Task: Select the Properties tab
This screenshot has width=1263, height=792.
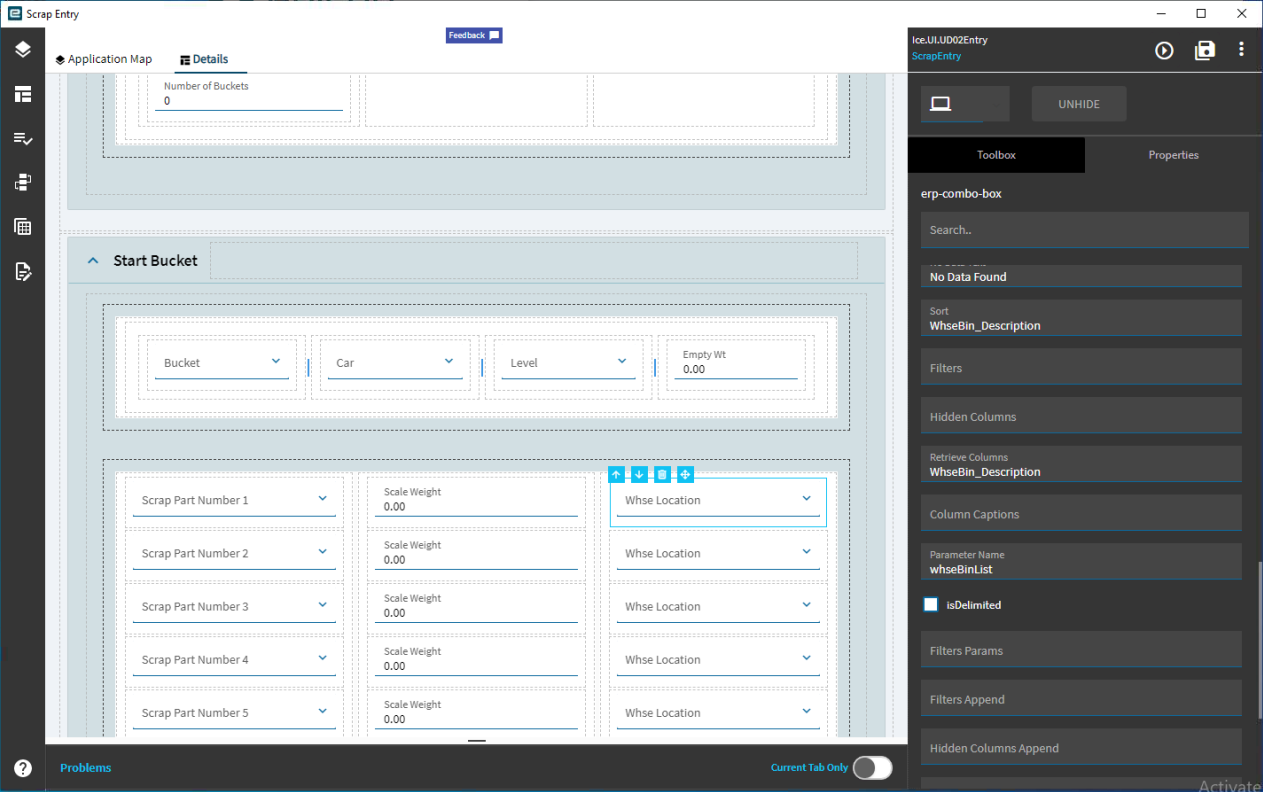Action: [1174, 155]
